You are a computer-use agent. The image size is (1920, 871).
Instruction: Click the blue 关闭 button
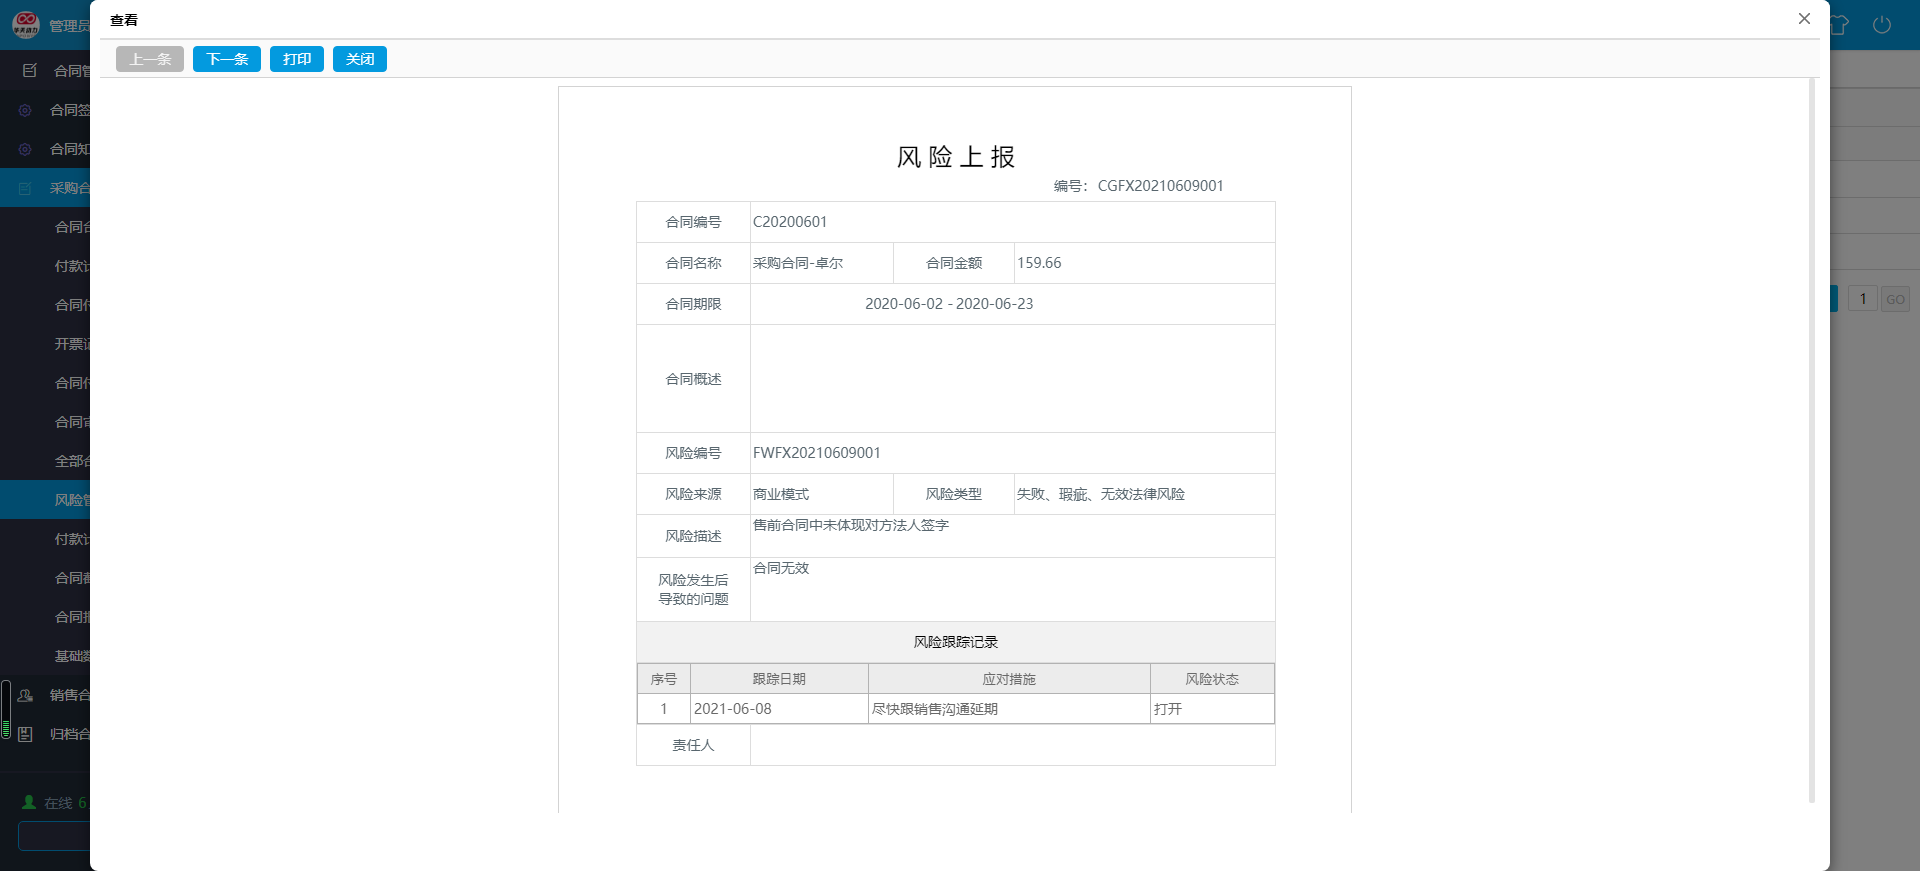pyautogui.click(x=360, y=59)
